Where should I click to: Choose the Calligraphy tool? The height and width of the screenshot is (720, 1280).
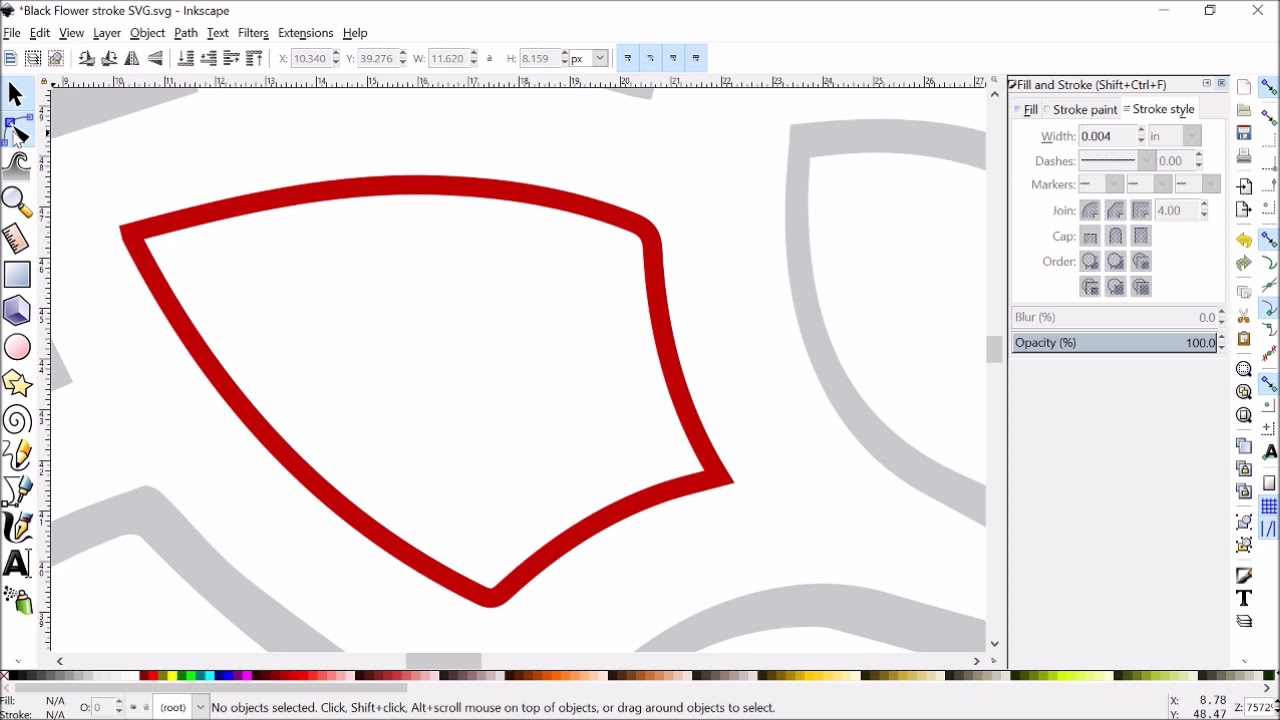[x=16, y=527]
